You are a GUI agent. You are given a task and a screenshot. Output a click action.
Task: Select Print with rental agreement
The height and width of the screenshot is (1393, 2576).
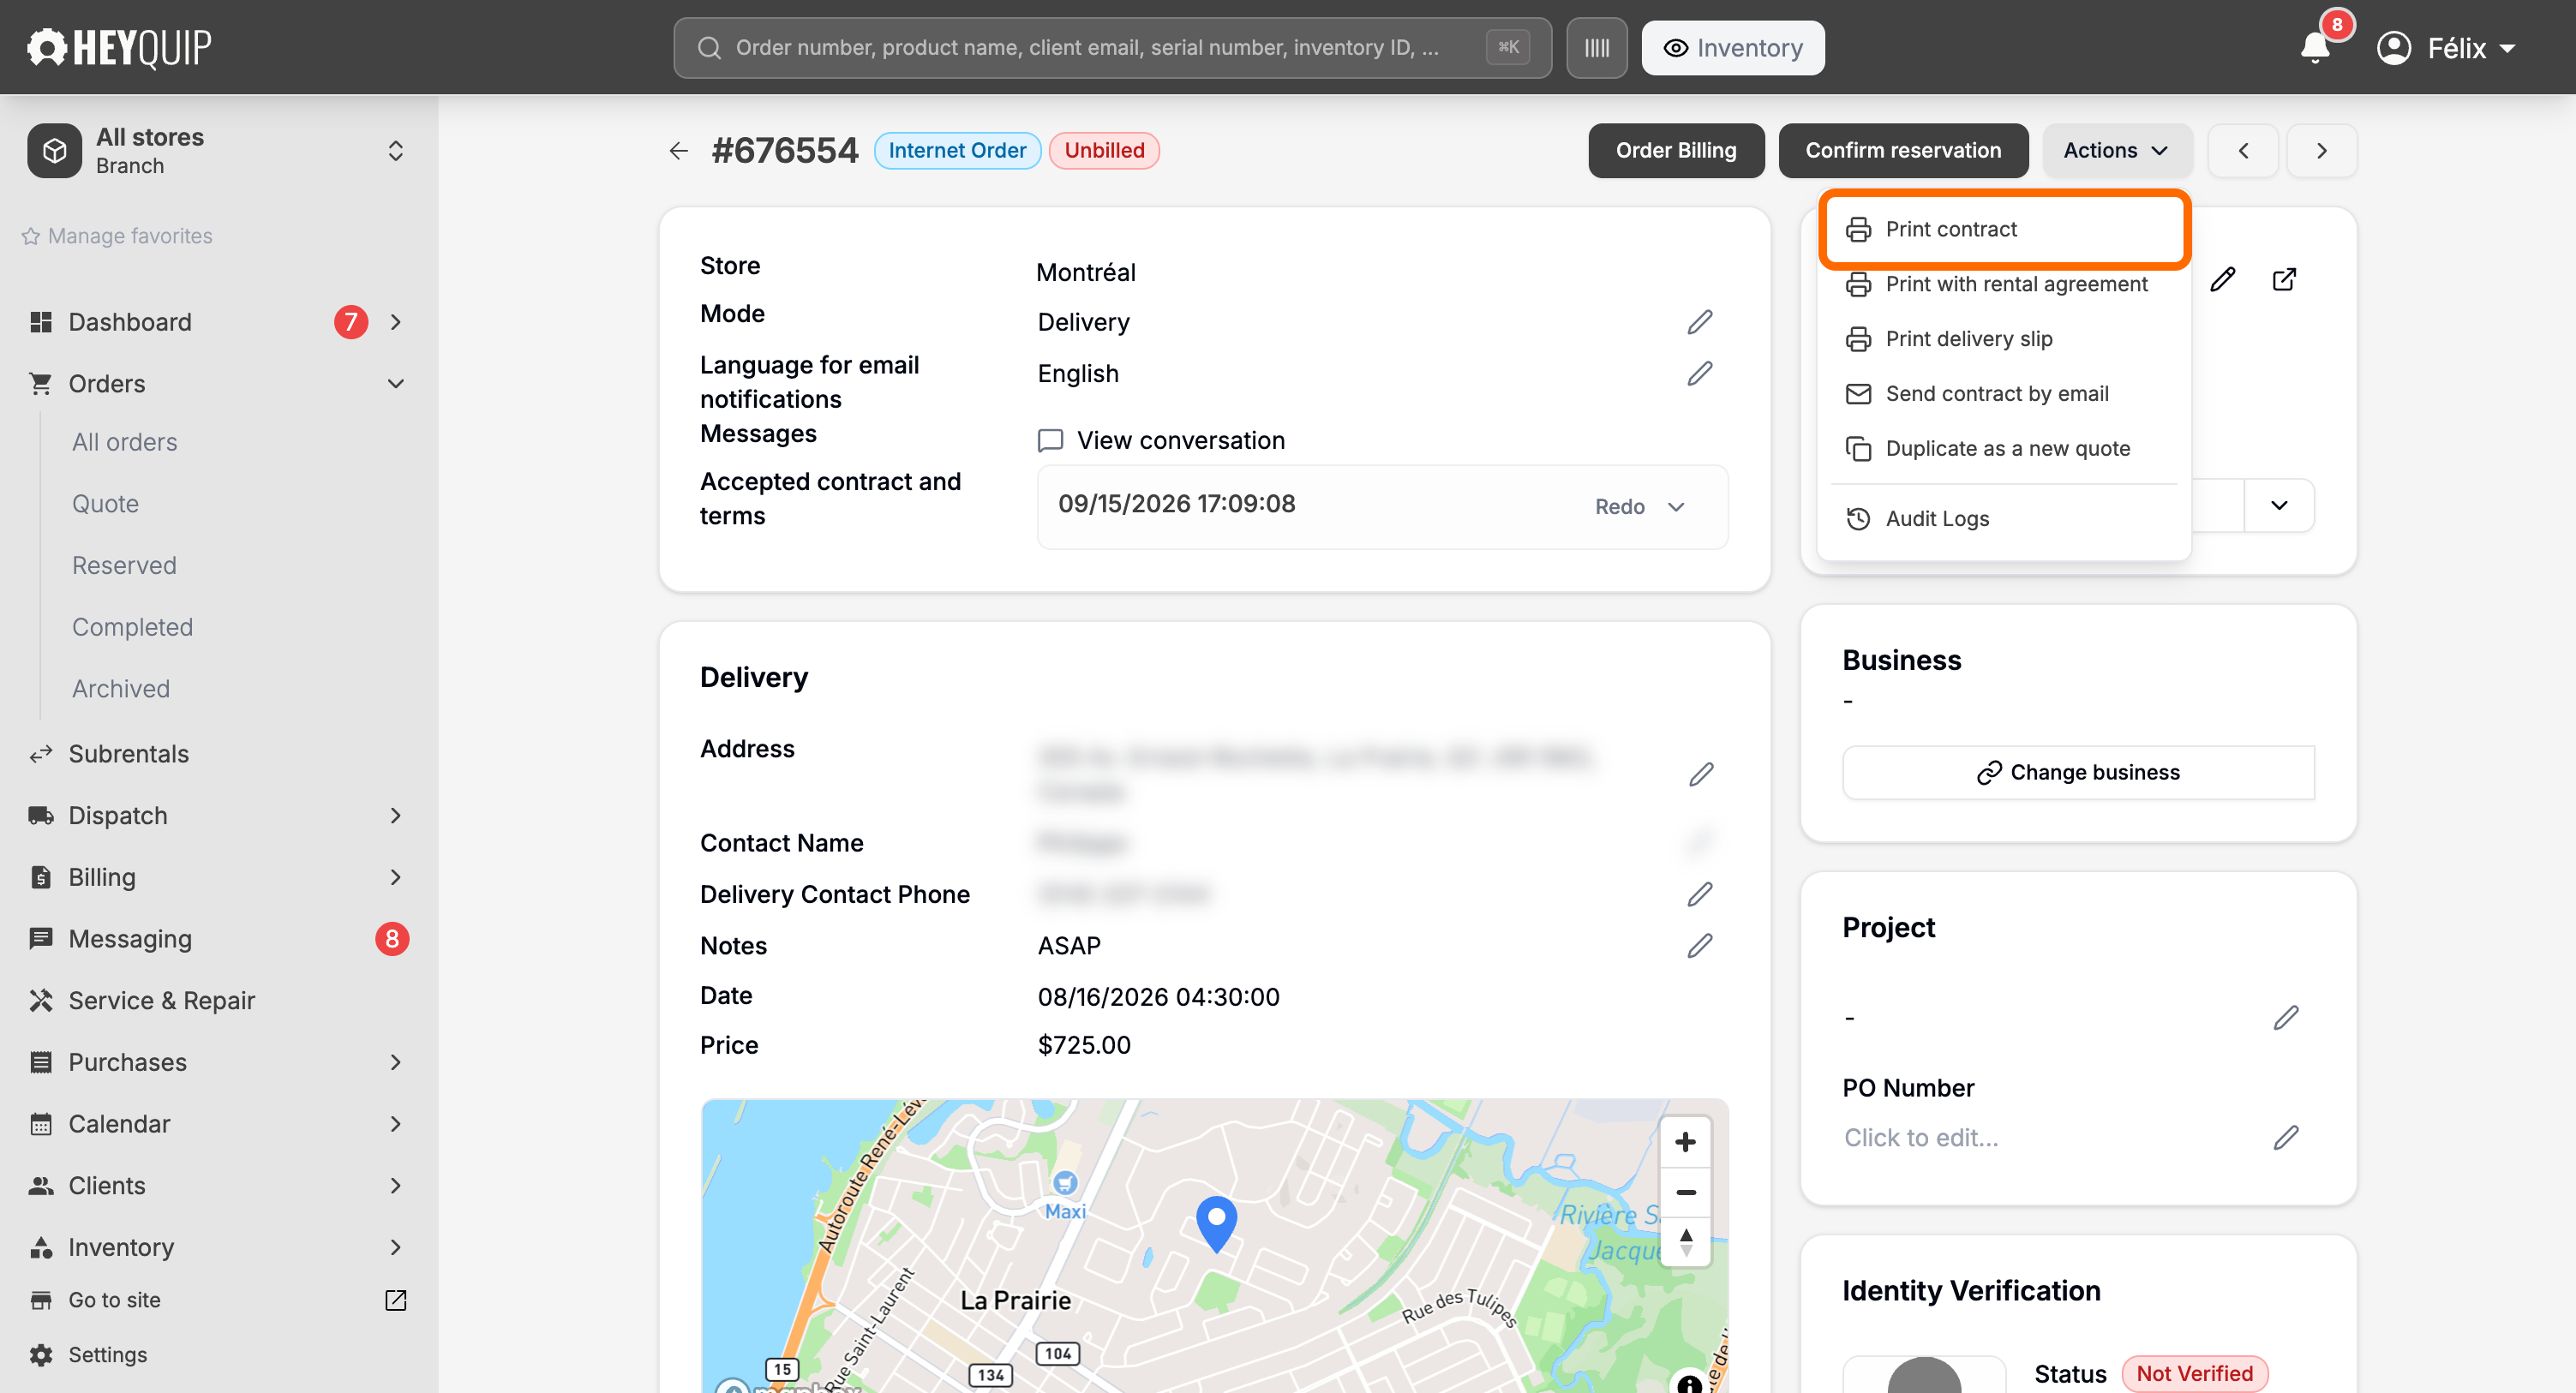click(x=2003, y=284)
